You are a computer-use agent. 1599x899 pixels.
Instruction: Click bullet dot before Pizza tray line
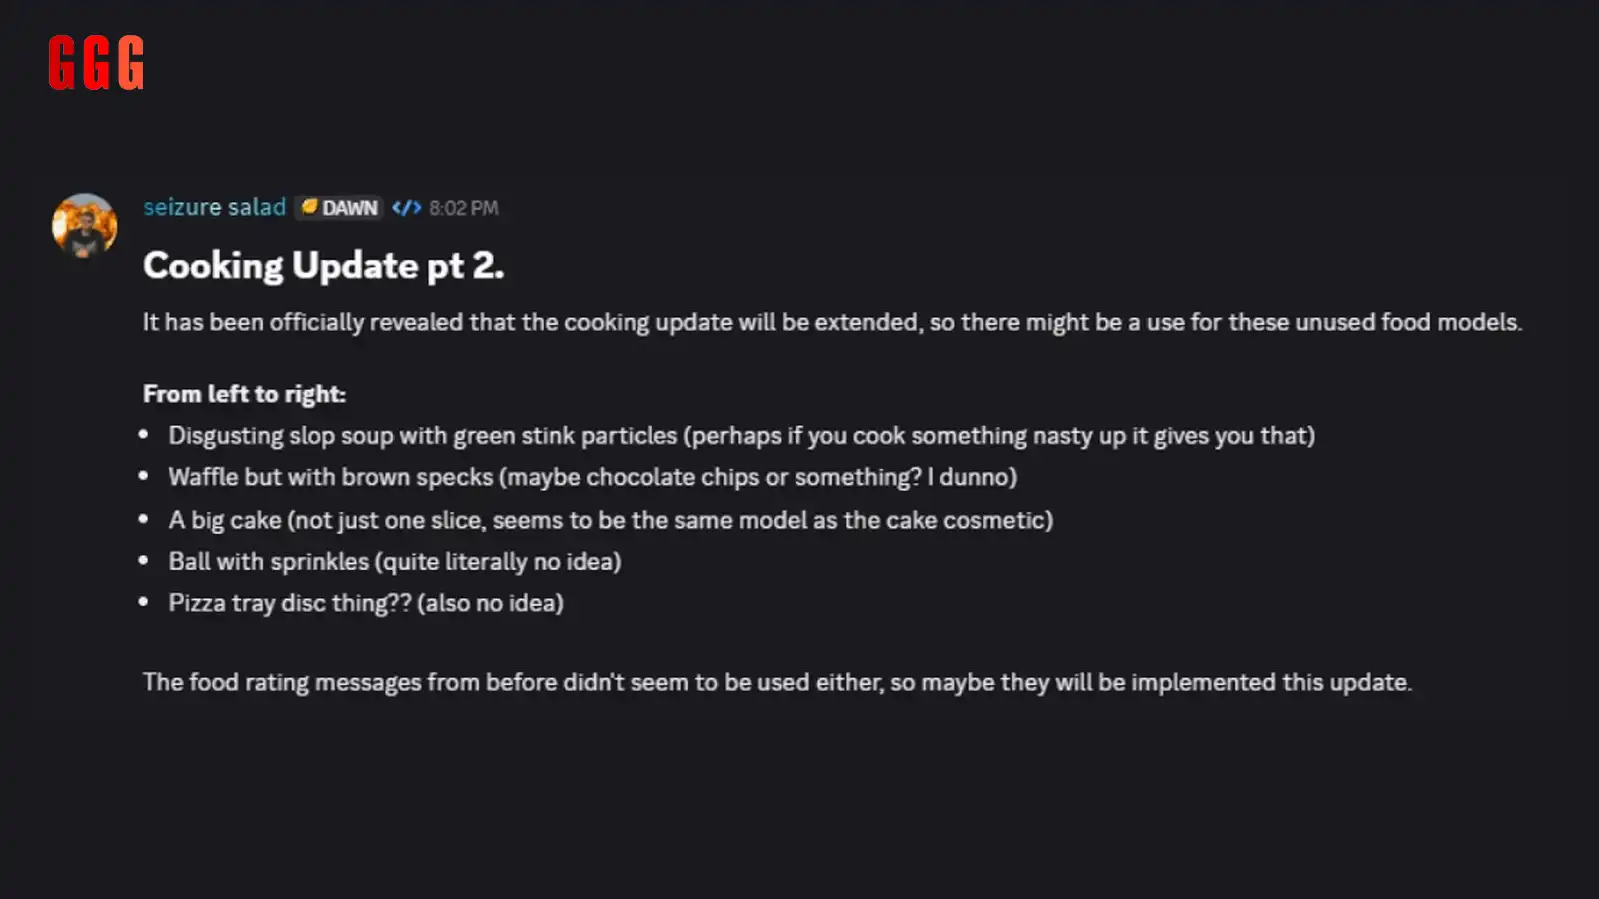(x=144, y=601)
